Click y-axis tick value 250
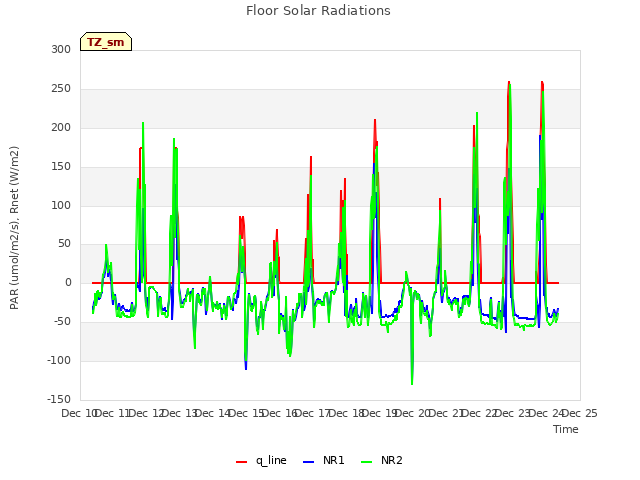Viewport: 640px width, 480px height. pyautogui.click(x=61, y=88)
